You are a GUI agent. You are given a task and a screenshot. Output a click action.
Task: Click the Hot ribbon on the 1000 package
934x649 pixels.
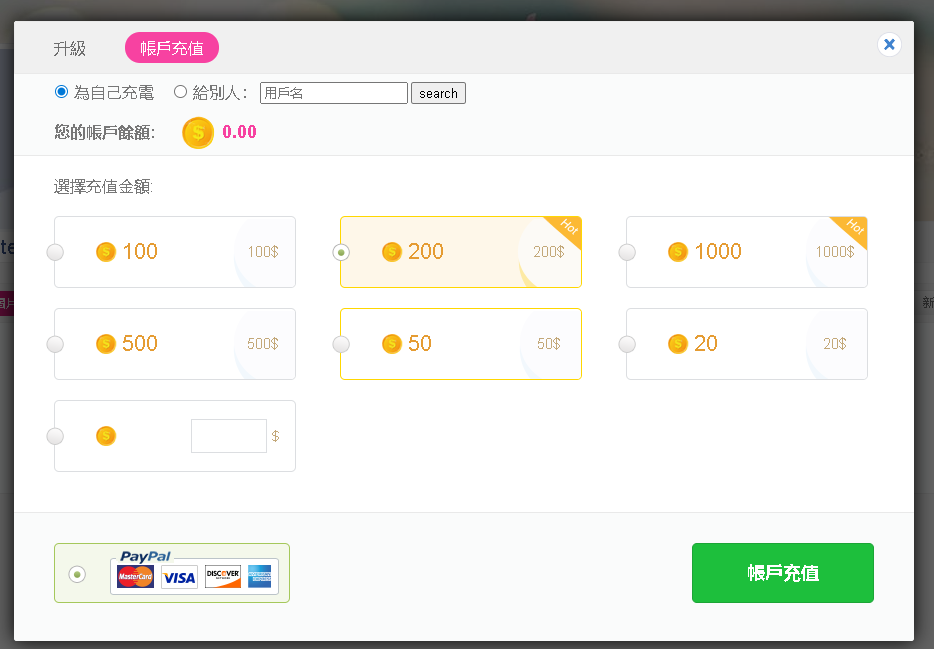coord(851,230)
